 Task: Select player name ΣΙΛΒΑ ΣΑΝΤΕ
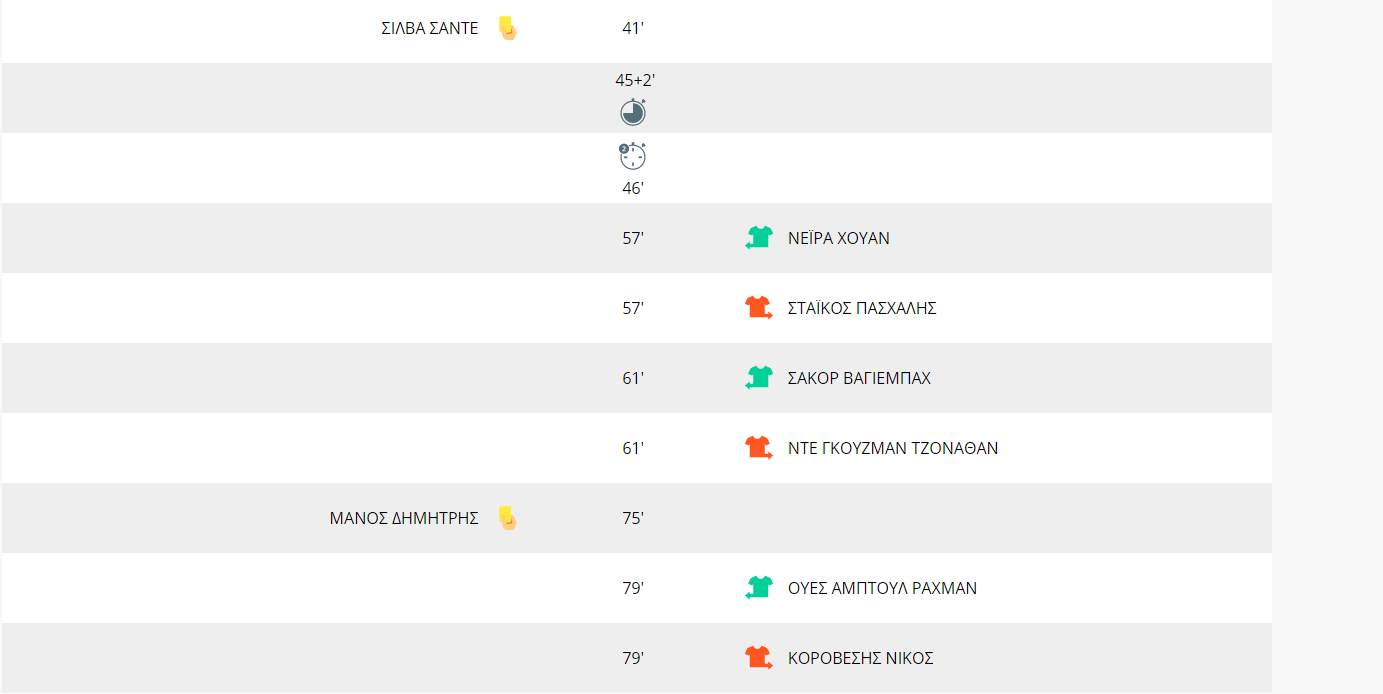pos(430,29)
